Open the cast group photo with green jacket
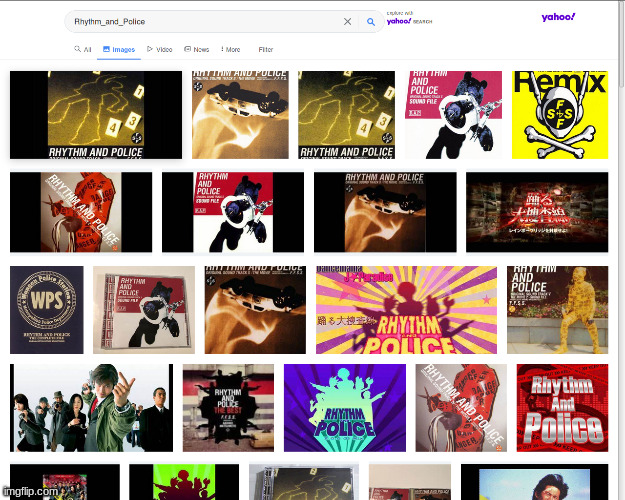 91,407
